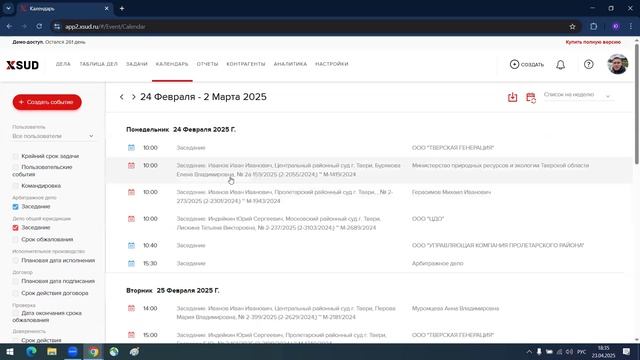Viewport: 640px width, 360px height.
Task: Open the ЗАДАЧИ tab
Action: click(x=136, y=64)
